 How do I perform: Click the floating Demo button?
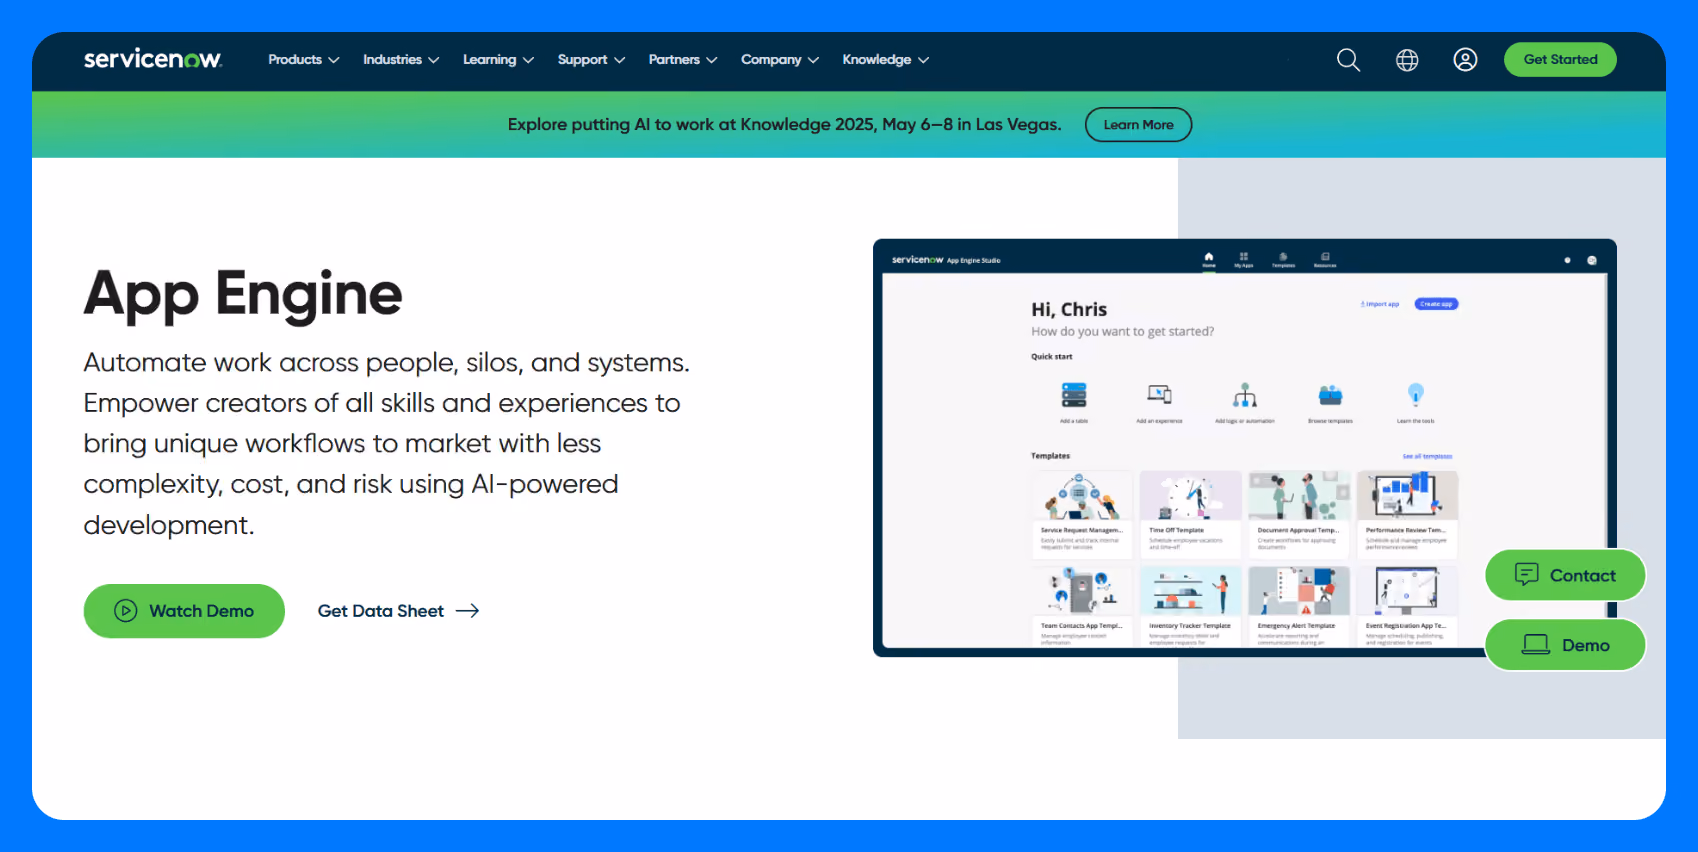click(1565, 645)
